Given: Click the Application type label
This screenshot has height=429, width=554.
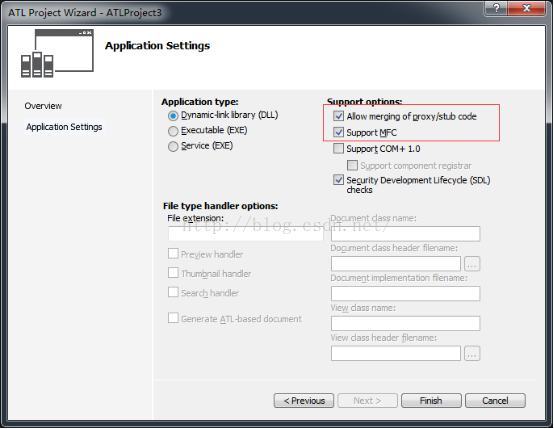Looking at the screenshot, I should (x=200, y=102).
